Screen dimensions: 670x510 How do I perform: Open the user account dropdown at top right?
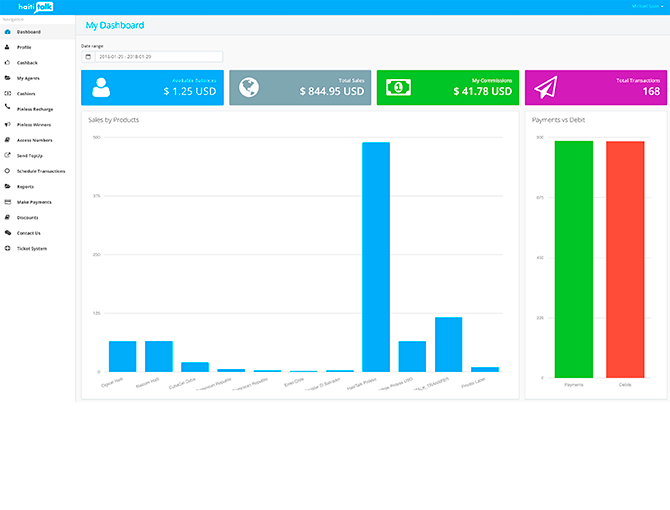coord(647,6)
